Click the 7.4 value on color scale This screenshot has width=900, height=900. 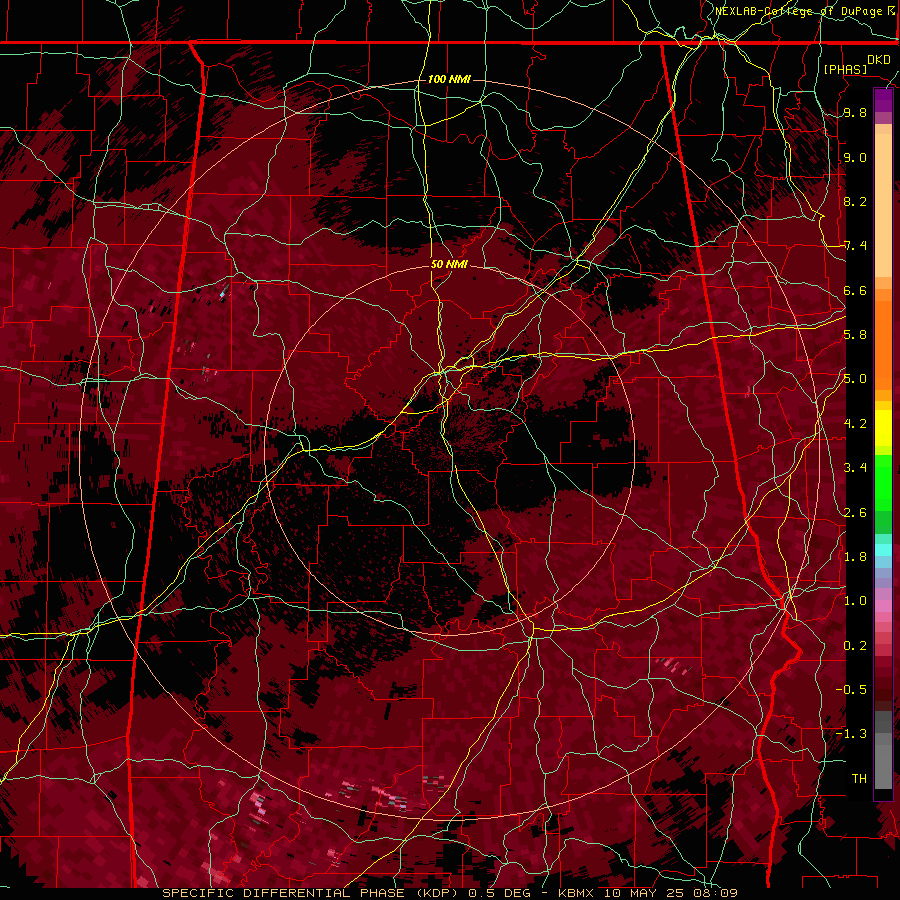[855, 246]
